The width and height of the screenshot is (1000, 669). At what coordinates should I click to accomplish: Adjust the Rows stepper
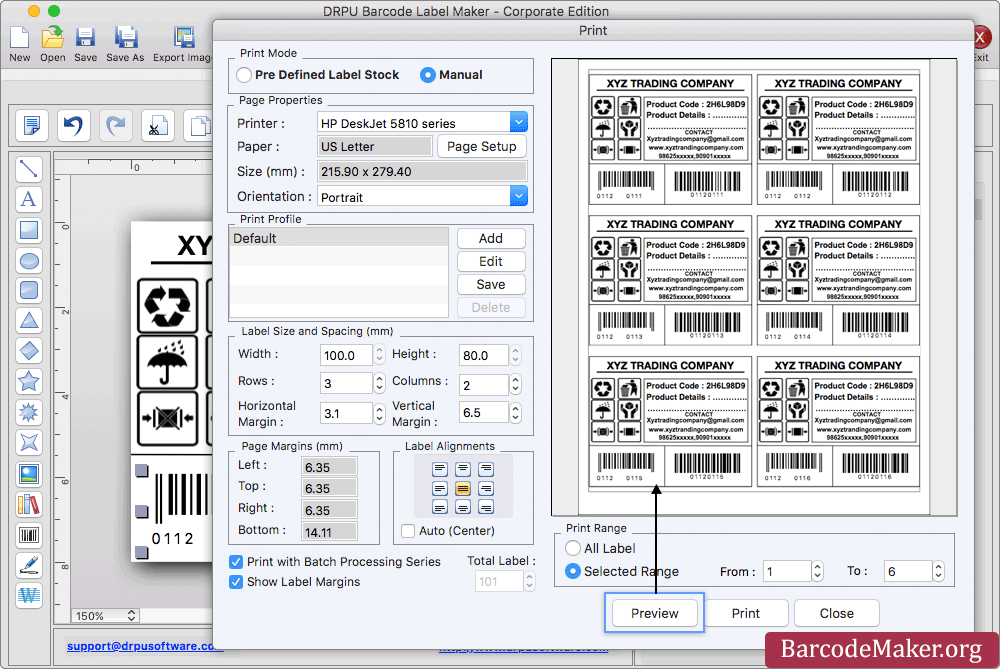pos(379,383)
